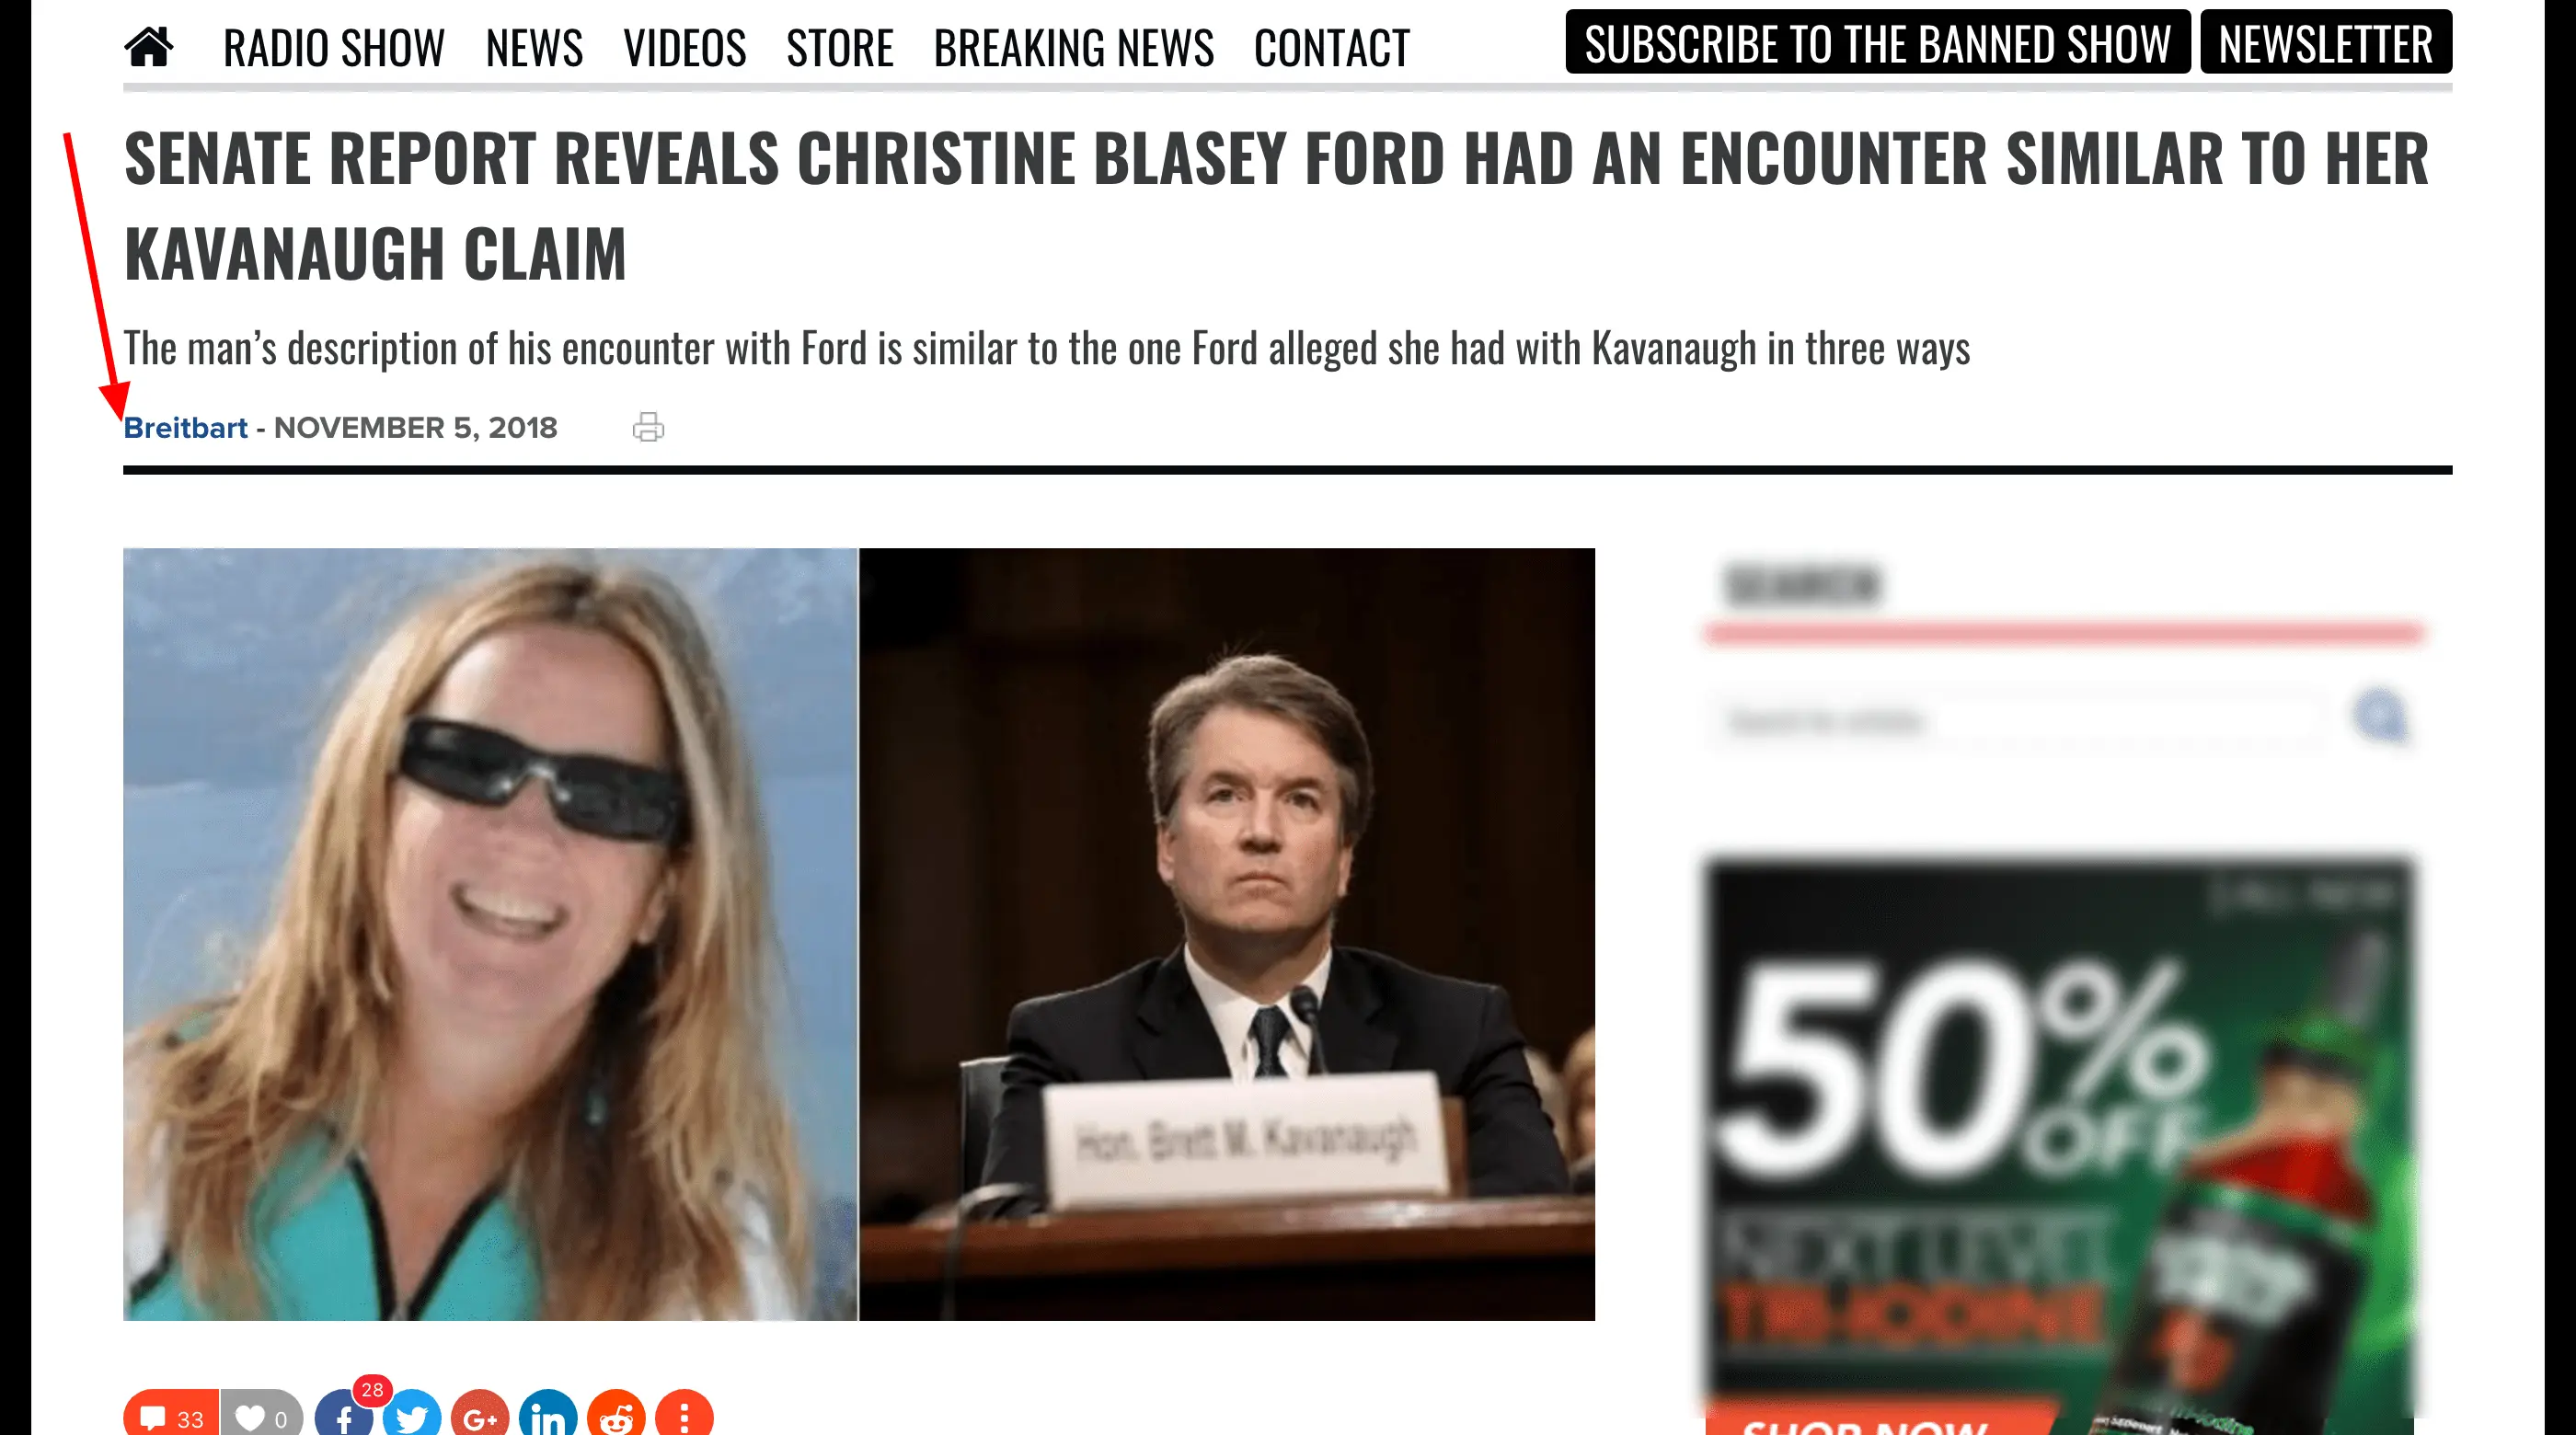The image size is (2576, 1435).
Task: Click the blurred sidebar search field
Action: [x=2020, y=720]
